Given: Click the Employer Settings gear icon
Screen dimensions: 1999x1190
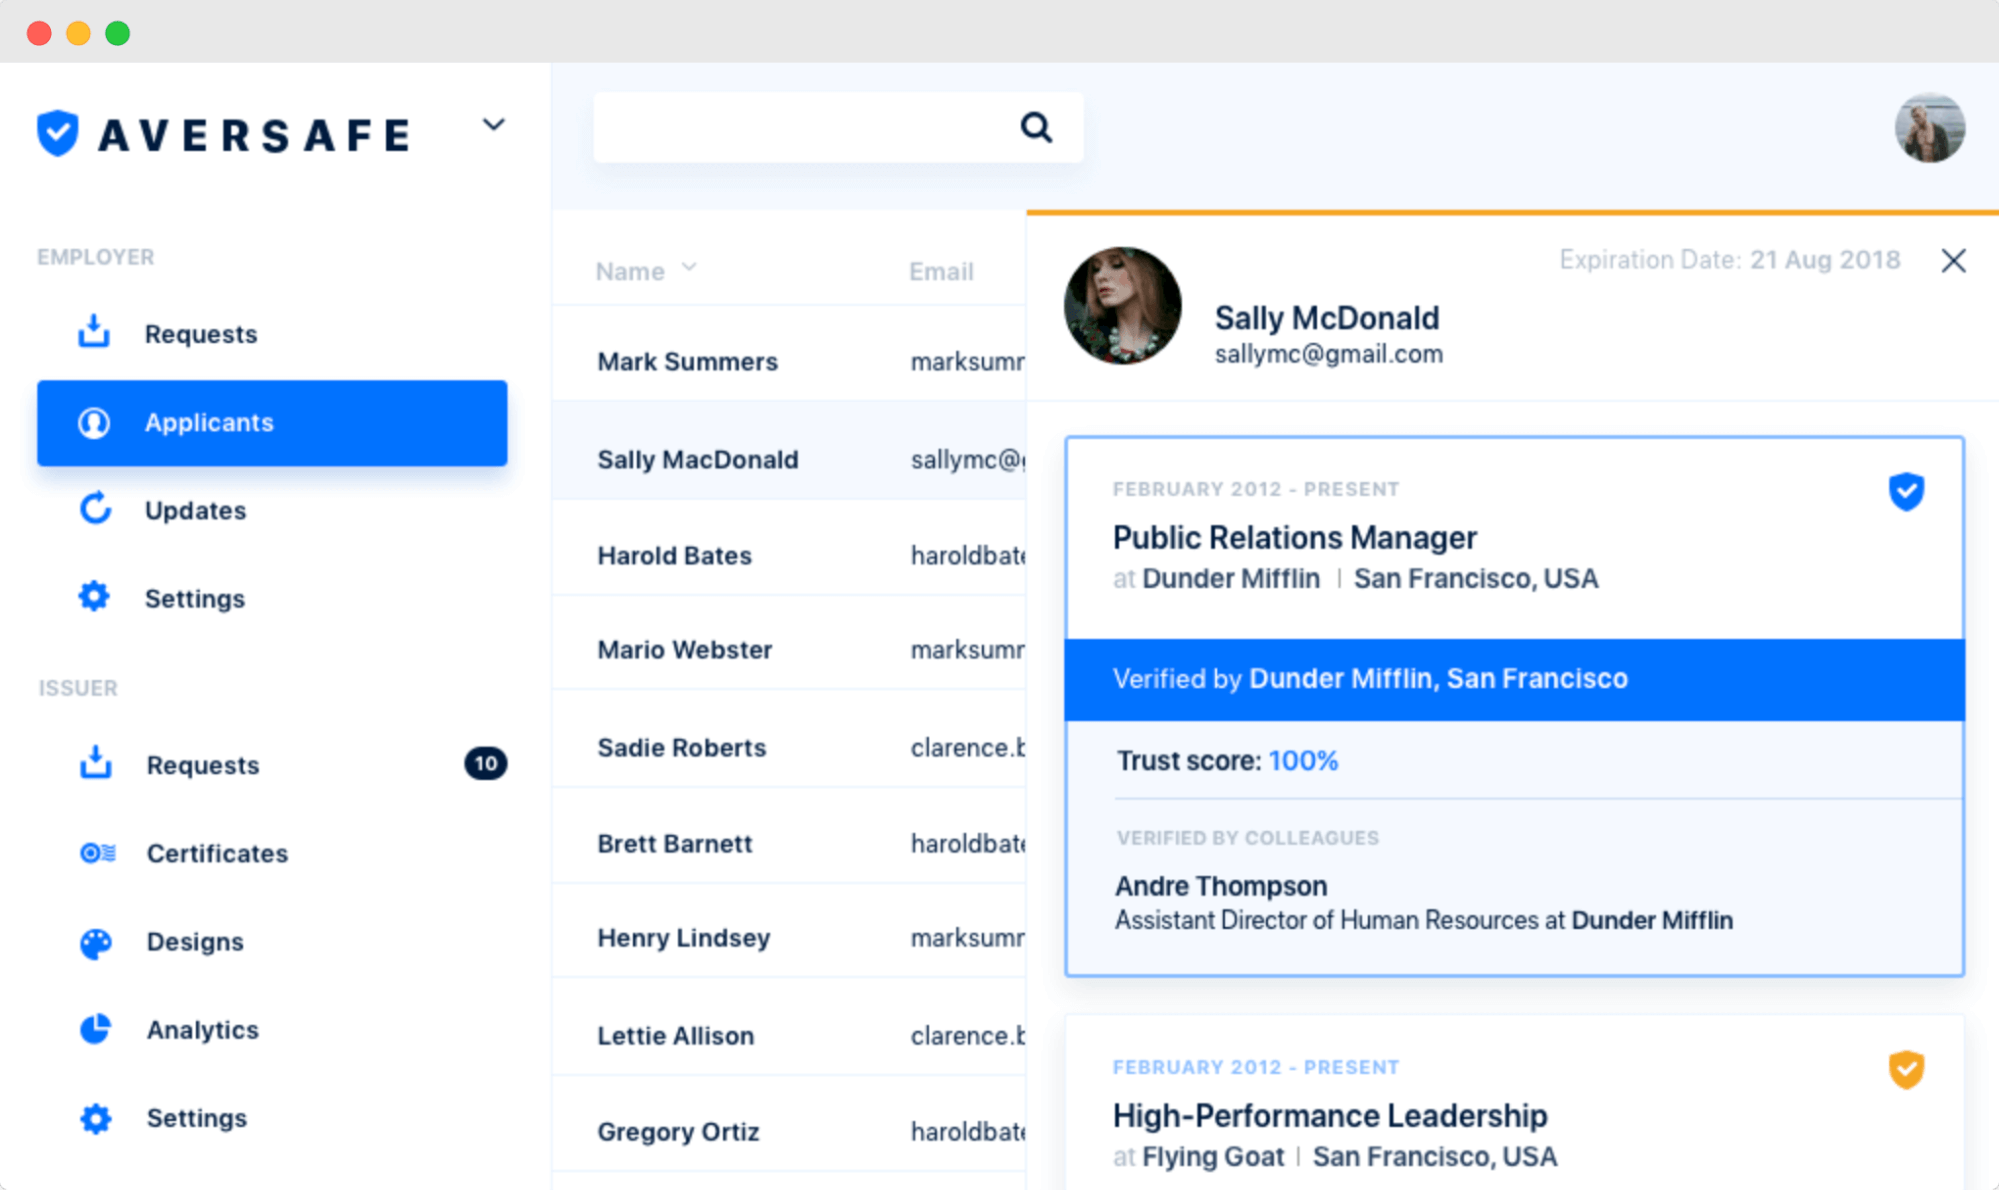Looking at the screenshot, I should click(x=94, y=597).
